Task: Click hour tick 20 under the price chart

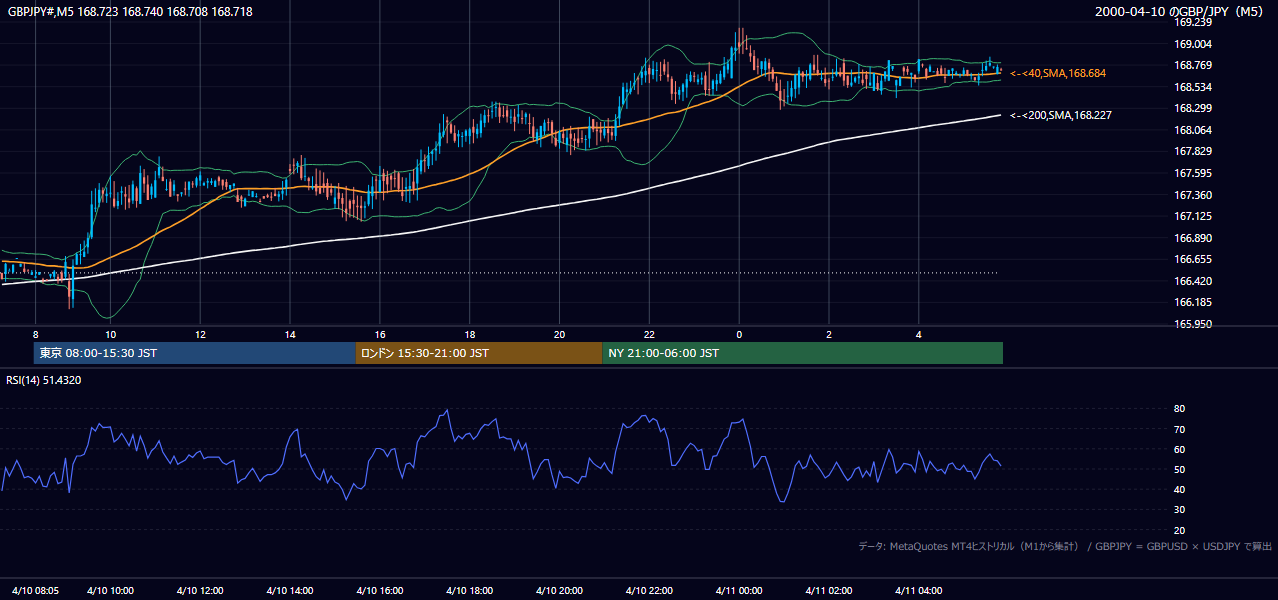Action: click(x=560, y=334)
